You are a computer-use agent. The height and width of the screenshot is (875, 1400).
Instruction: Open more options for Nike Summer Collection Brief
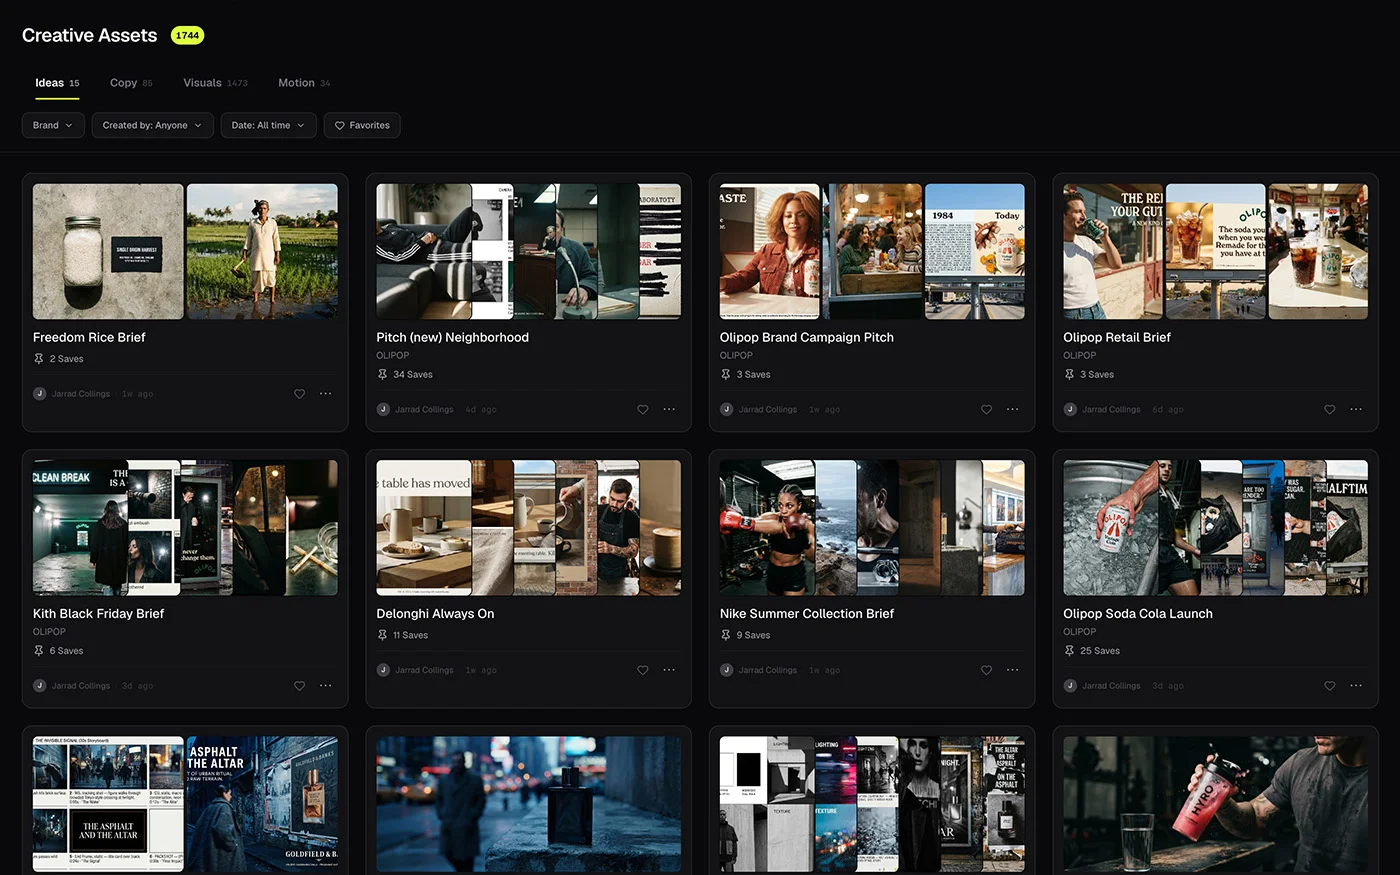click(x=1012, y=670)
